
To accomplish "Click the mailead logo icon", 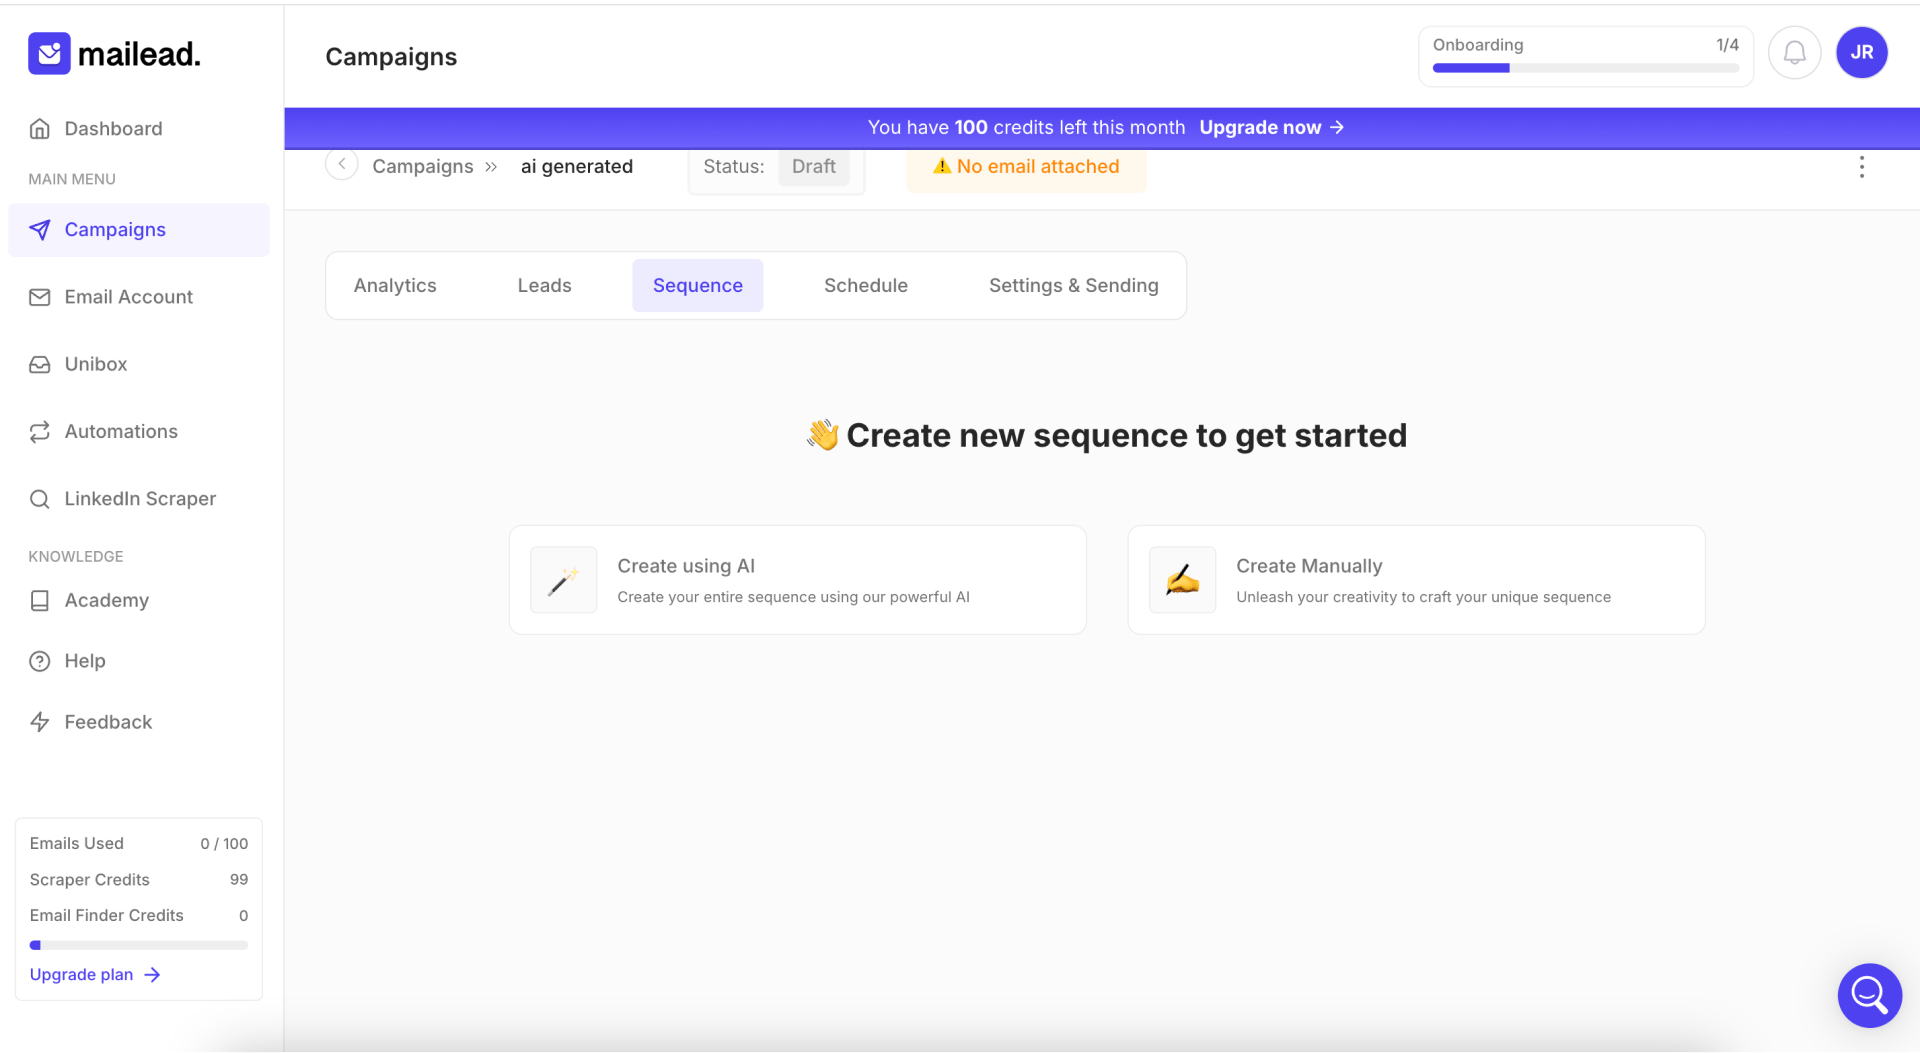I will (x=49, y=54).
